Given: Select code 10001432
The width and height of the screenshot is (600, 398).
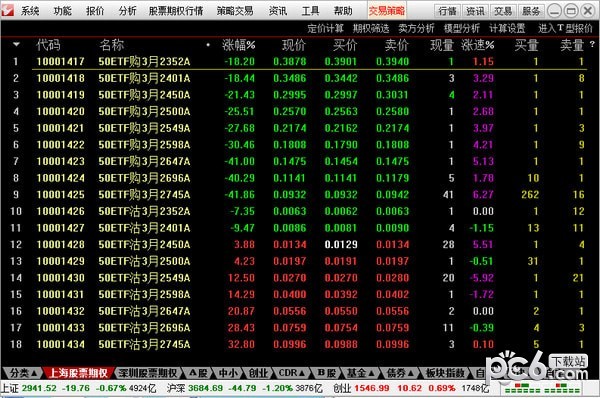Looking at the screenshot, I should coord(60,311).
